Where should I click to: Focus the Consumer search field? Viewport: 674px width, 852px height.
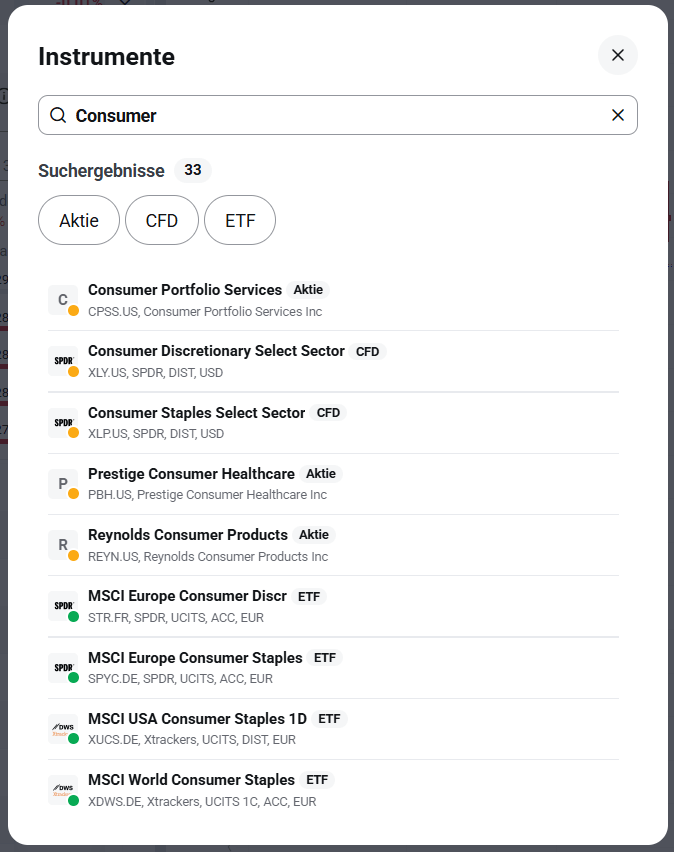tap(338, 115)
